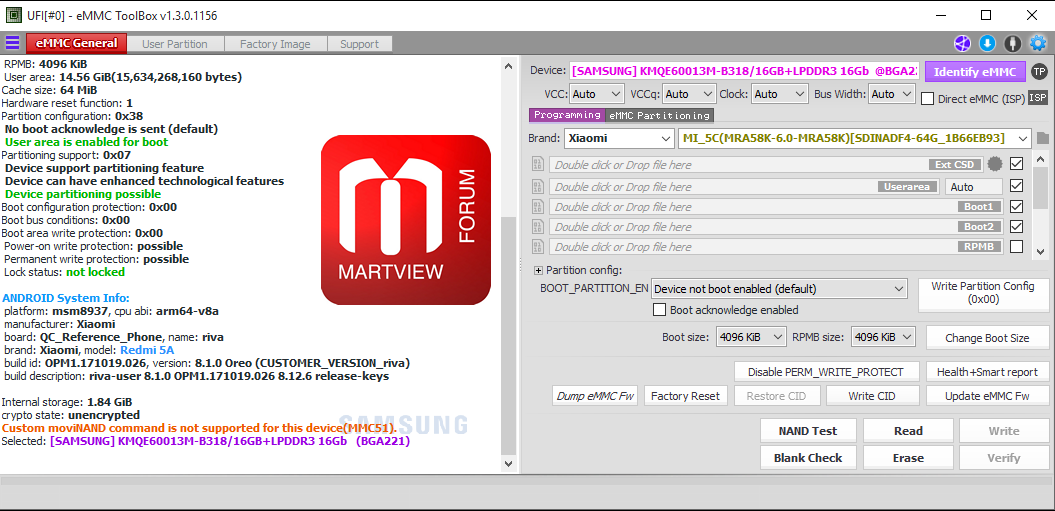Switch to the Factory Image tab
1055x511 pixels.
pyautogui.click(x=275, y=44)
